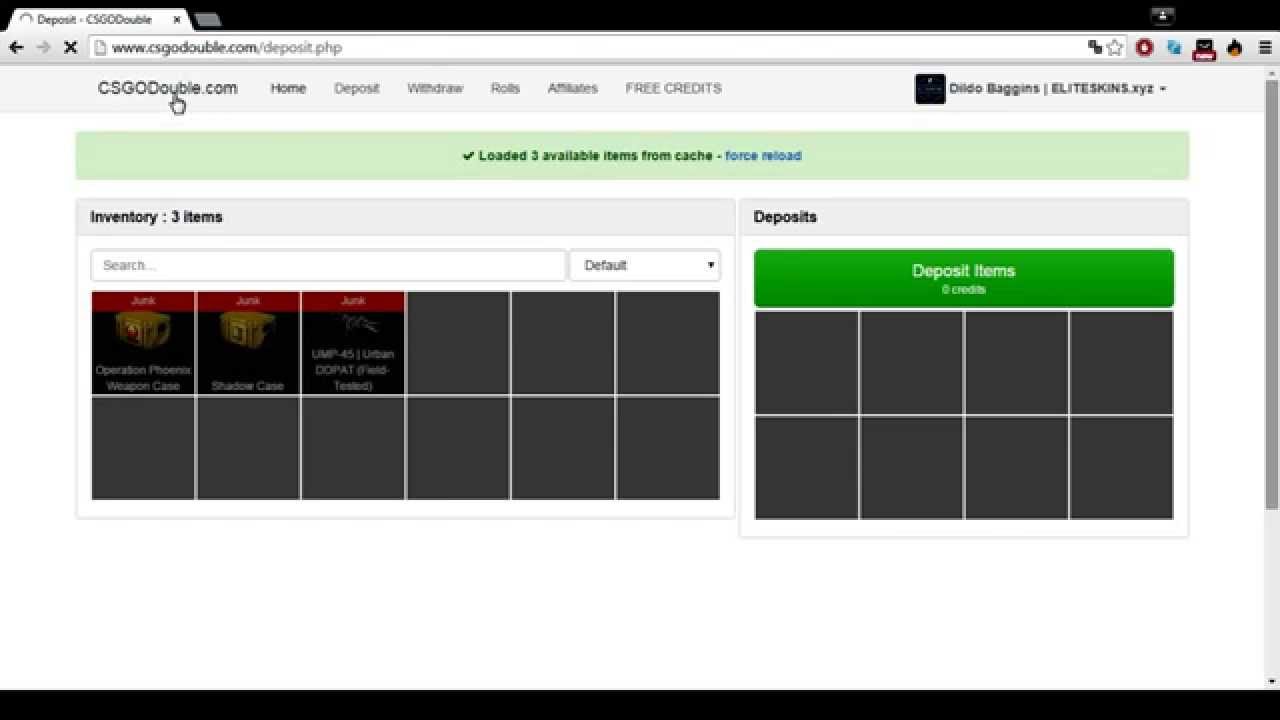
Task: Select the Shadow Case item
Action: [x=248, y=343]
